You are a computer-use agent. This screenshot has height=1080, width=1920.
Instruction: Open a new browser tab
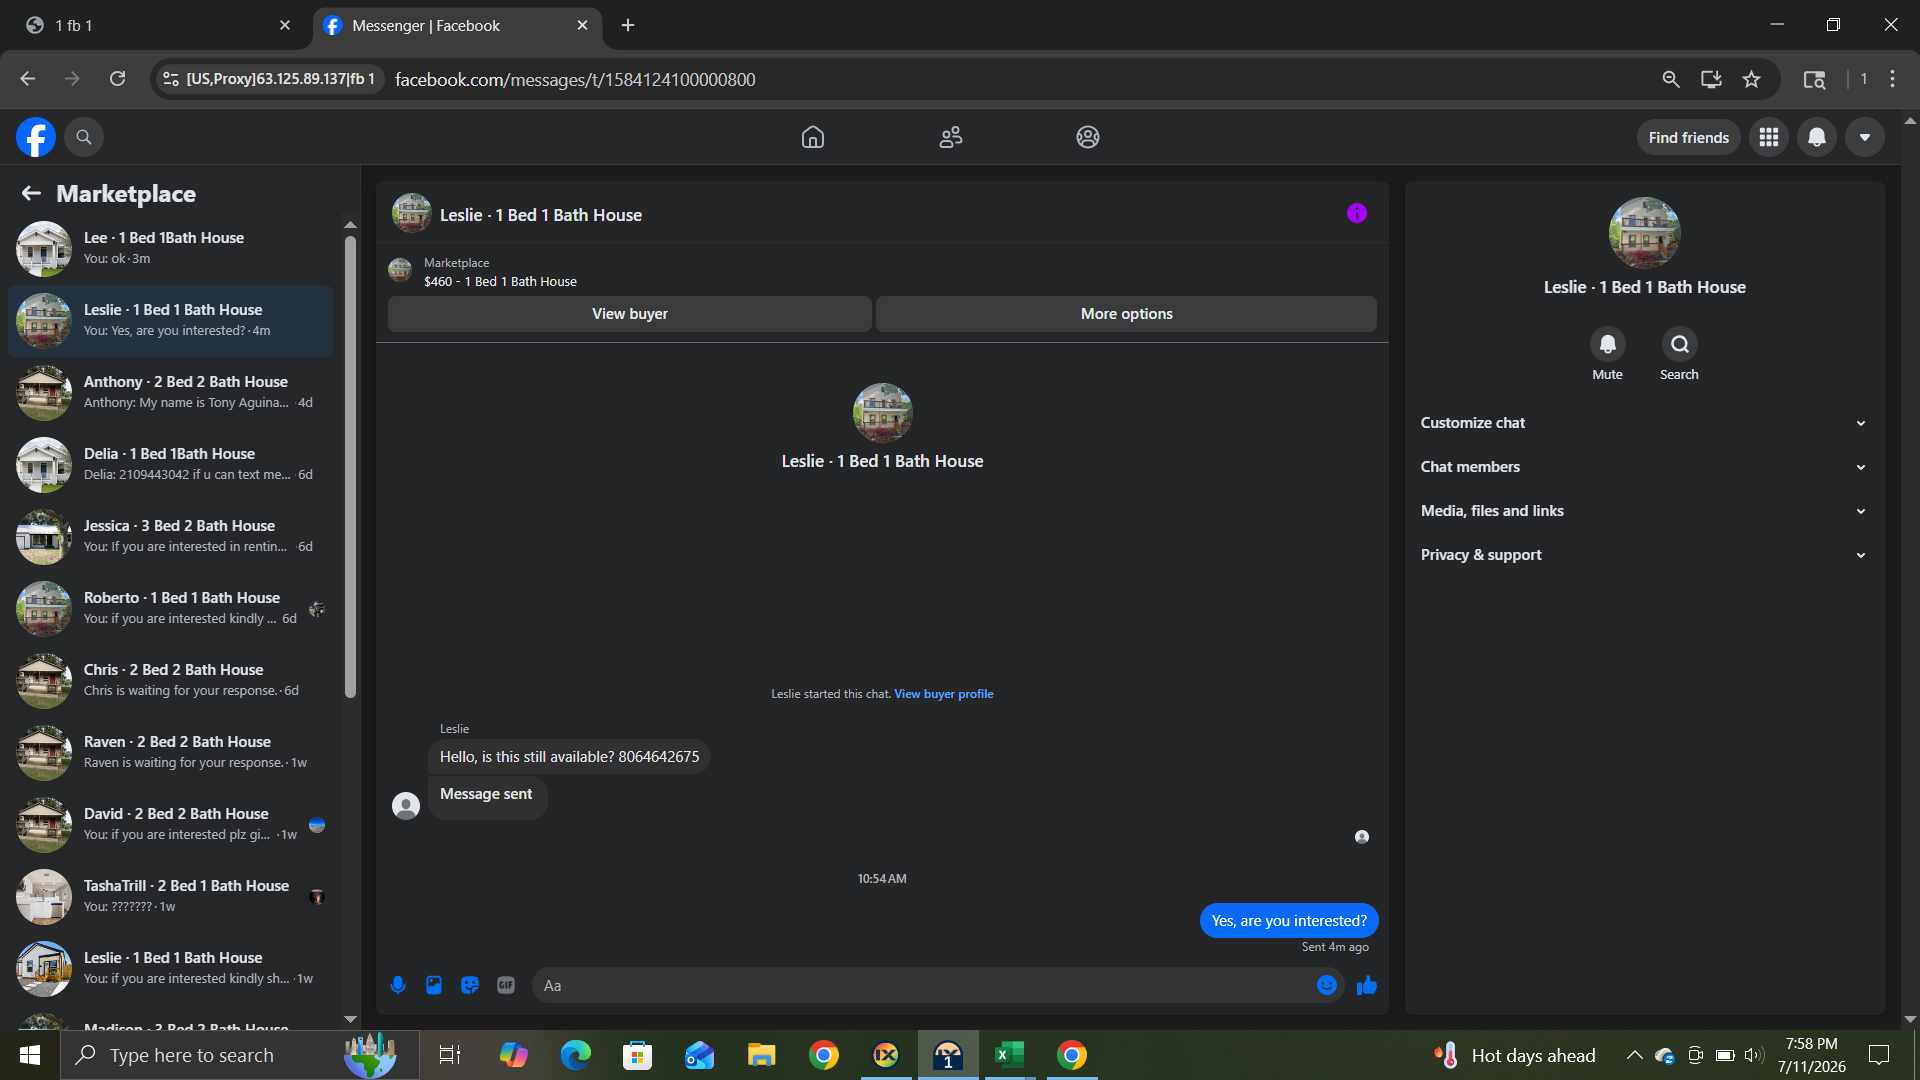(x=628, y=25)
